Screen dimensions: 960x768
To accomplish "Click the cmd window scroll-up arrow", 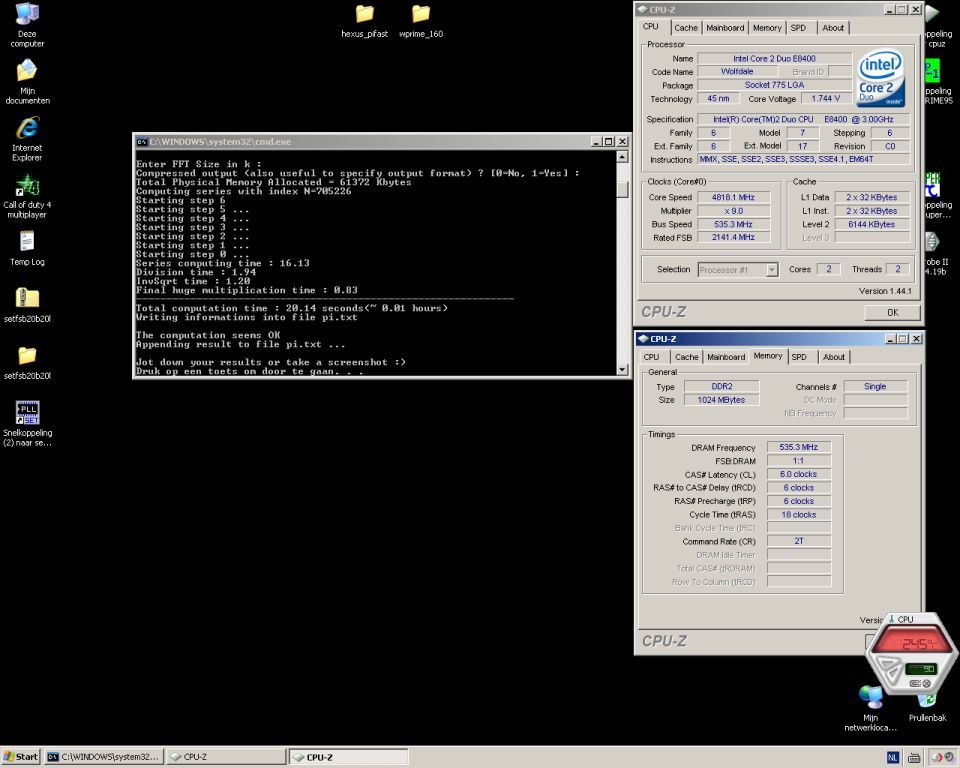I will click(622, 157).
